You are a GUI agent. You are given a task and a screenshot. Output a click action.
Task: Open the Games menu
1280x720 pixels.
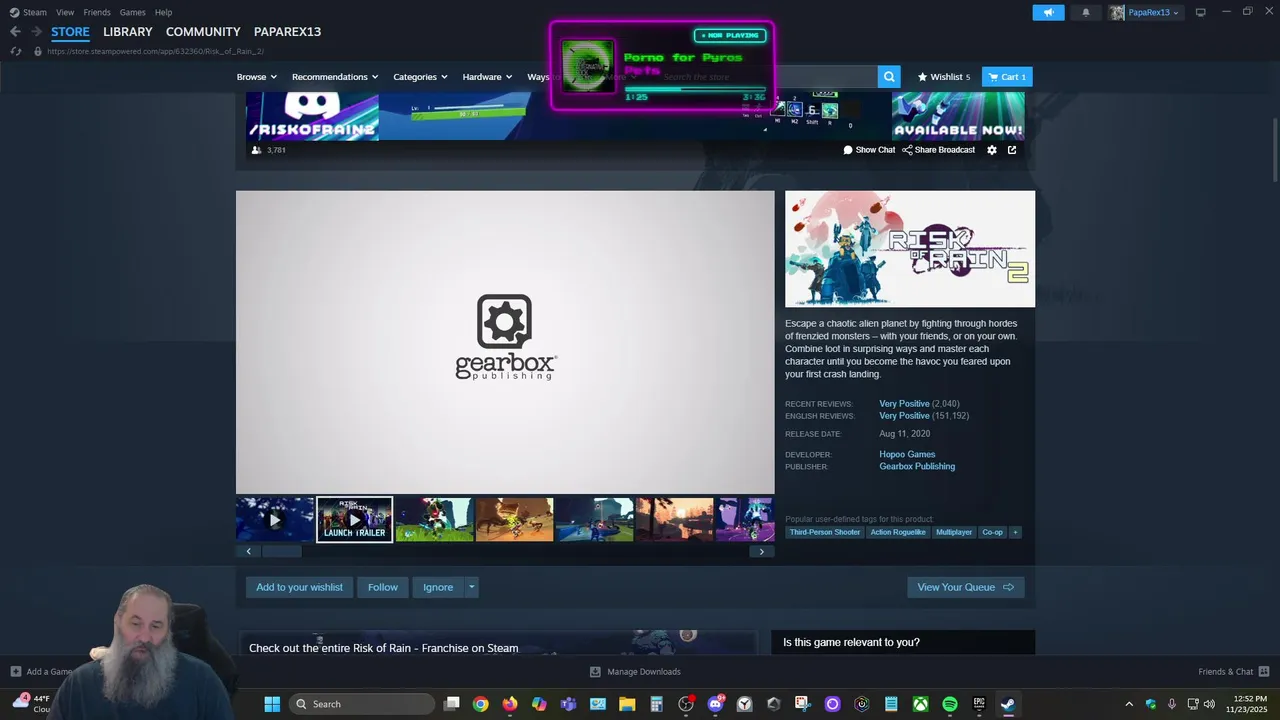pyautogui.click(x=132, y=12)
